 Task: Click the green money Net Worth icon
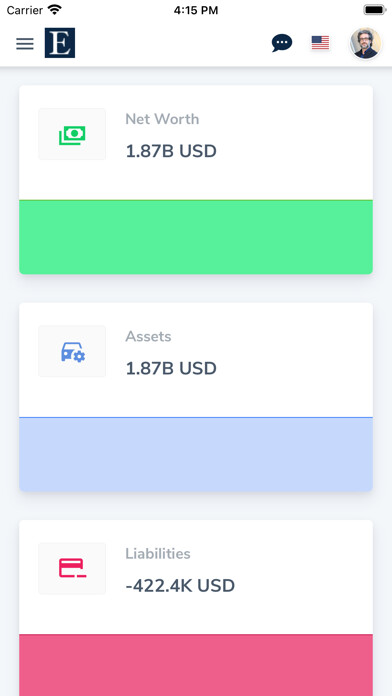coord(72,134)
